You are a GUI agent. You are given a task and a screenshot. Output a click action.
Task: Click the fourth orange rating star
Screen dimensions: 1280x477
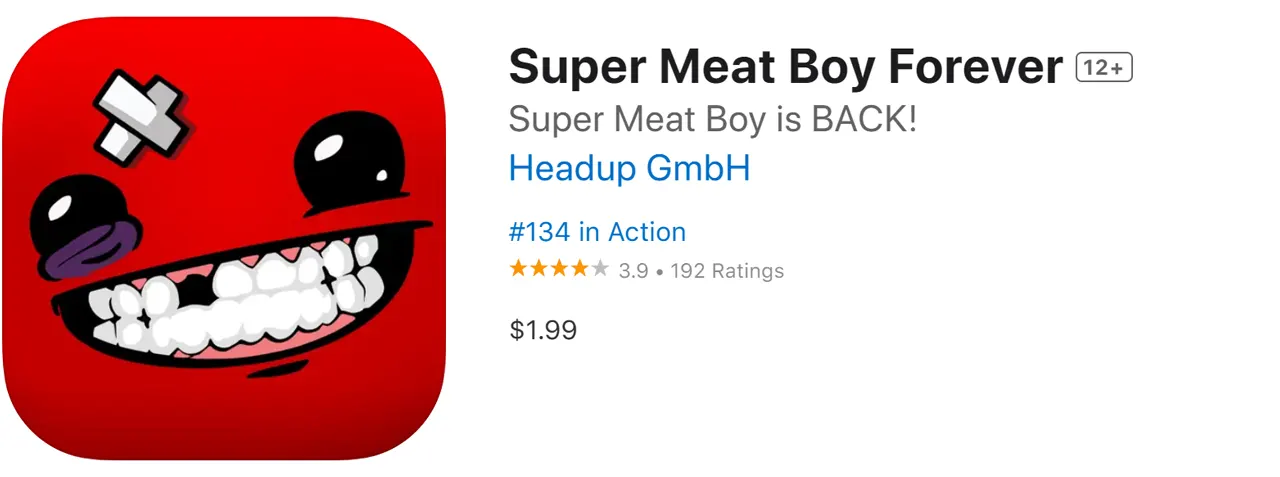click(580, 269)
